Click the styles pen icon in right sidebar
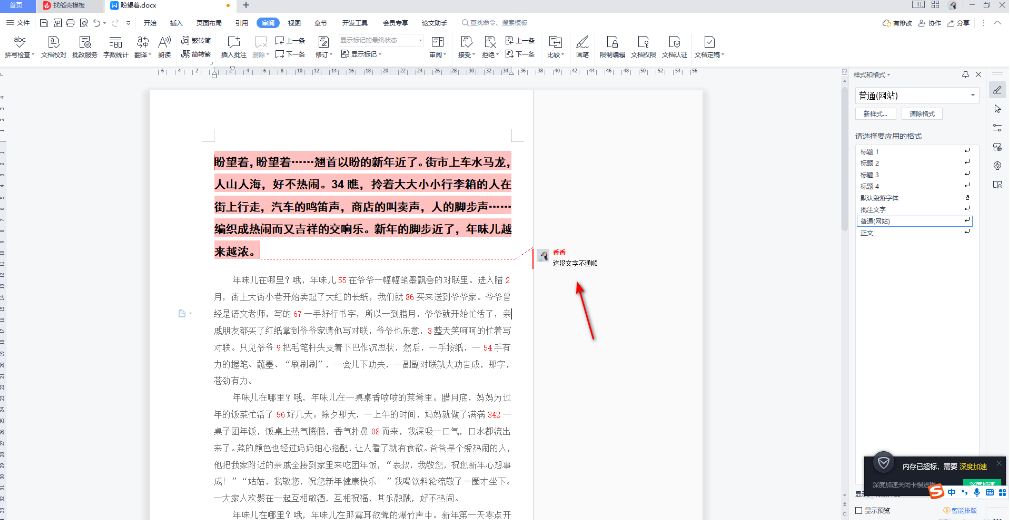 point(997,90)
